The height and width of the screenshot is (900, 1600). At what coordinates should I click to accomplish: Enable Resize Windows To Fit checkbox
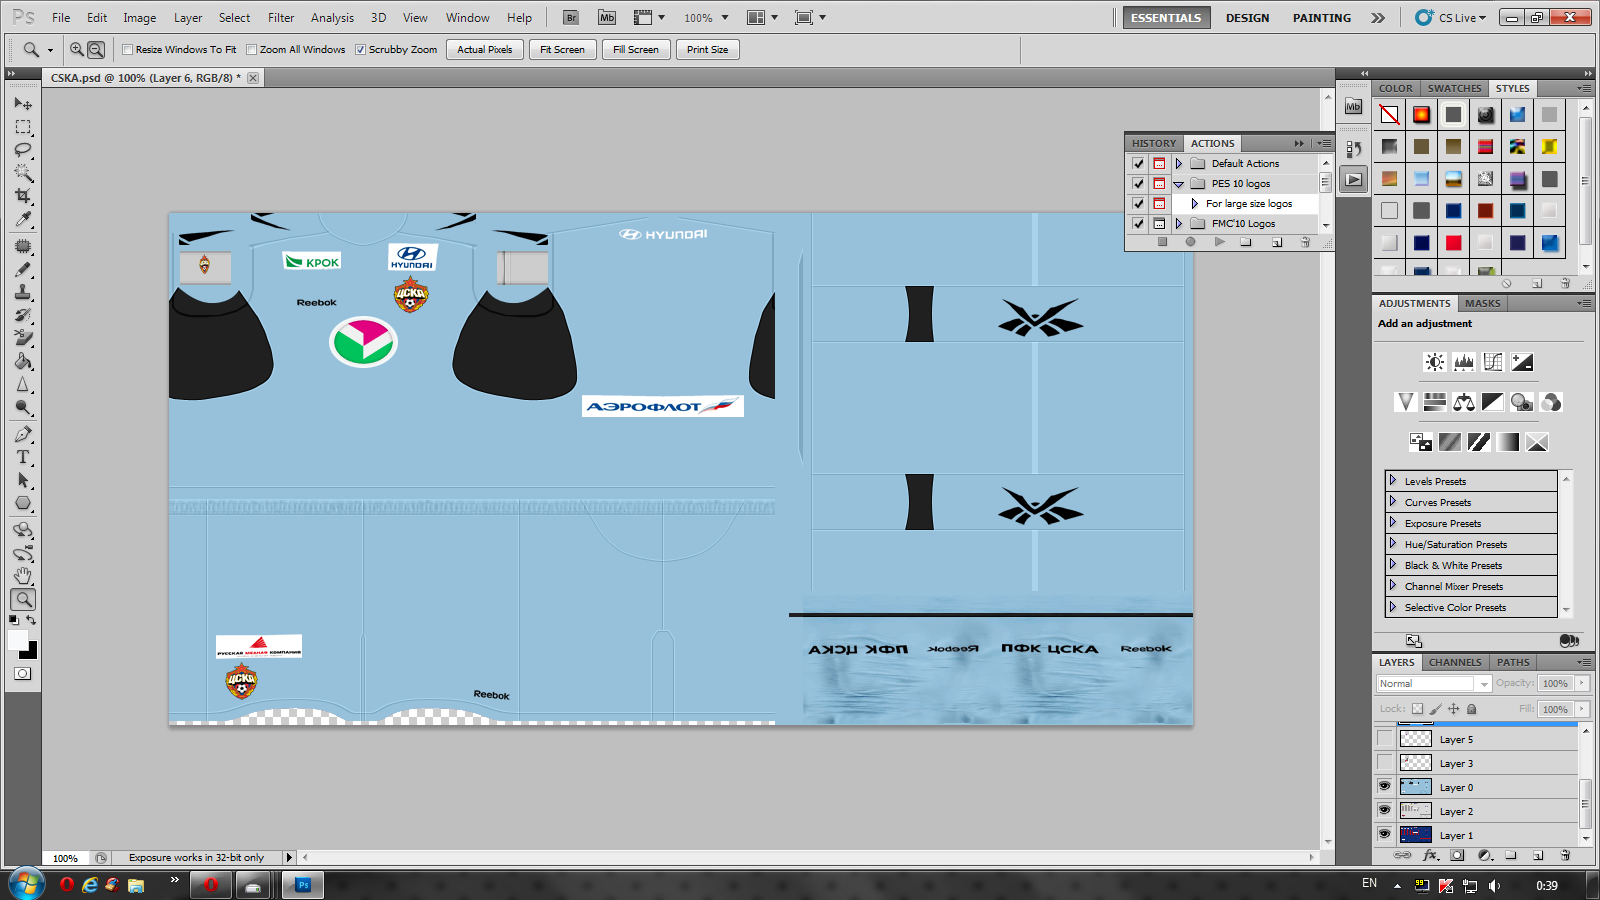click(x=127, y=49)
